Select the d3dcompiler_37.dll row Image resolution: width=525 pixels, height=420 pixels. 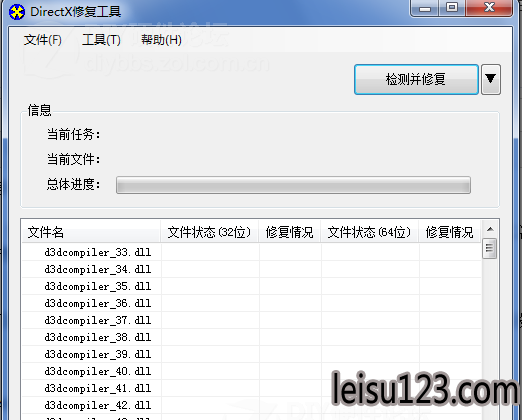pyautogui.click(x=251, y=321)
